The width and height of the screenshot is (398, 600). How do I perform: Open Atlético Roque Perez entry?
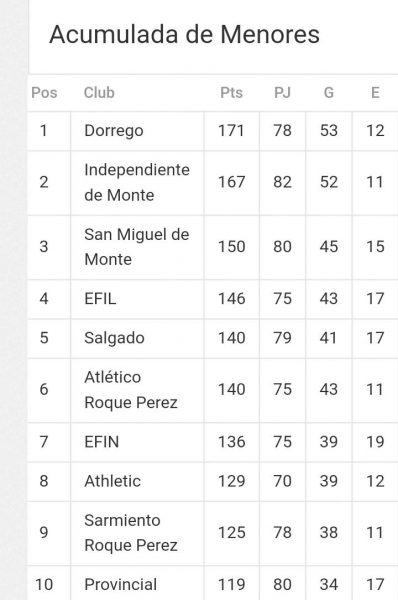click(130, 390)
